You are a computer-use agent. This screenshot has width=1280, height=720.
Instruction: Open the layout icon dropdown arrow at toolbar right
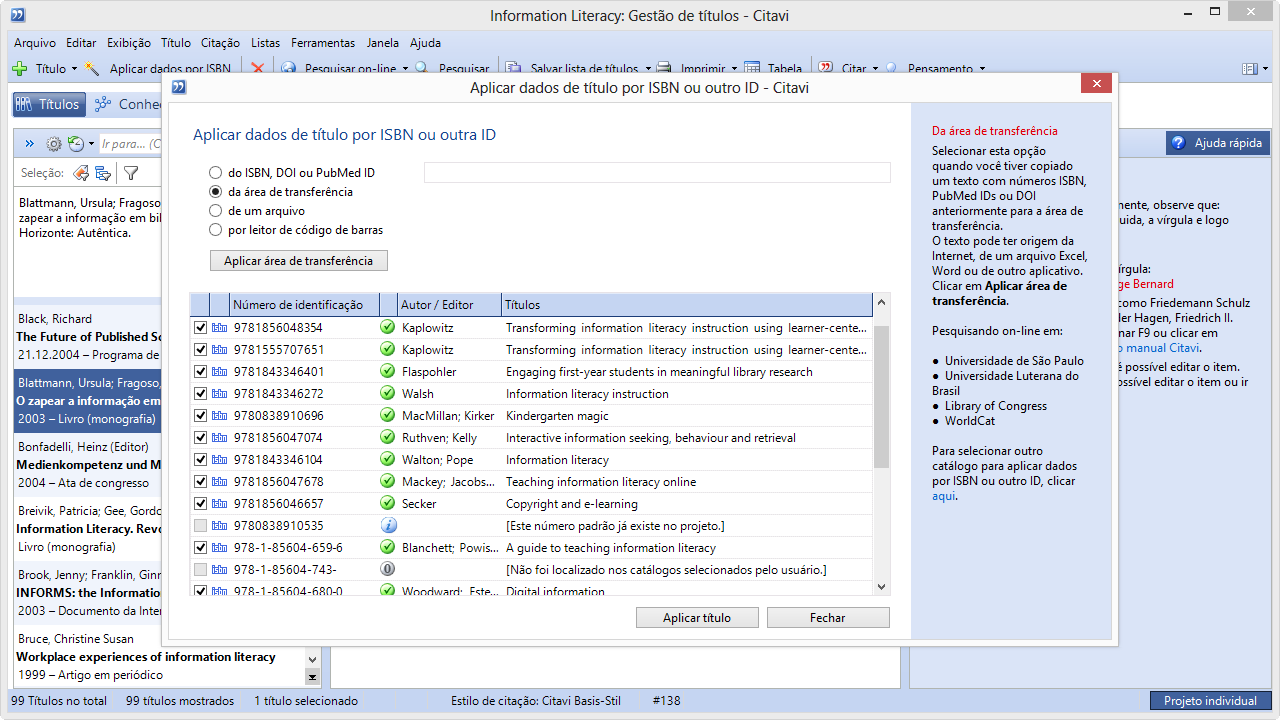(x=1265, y=69)
